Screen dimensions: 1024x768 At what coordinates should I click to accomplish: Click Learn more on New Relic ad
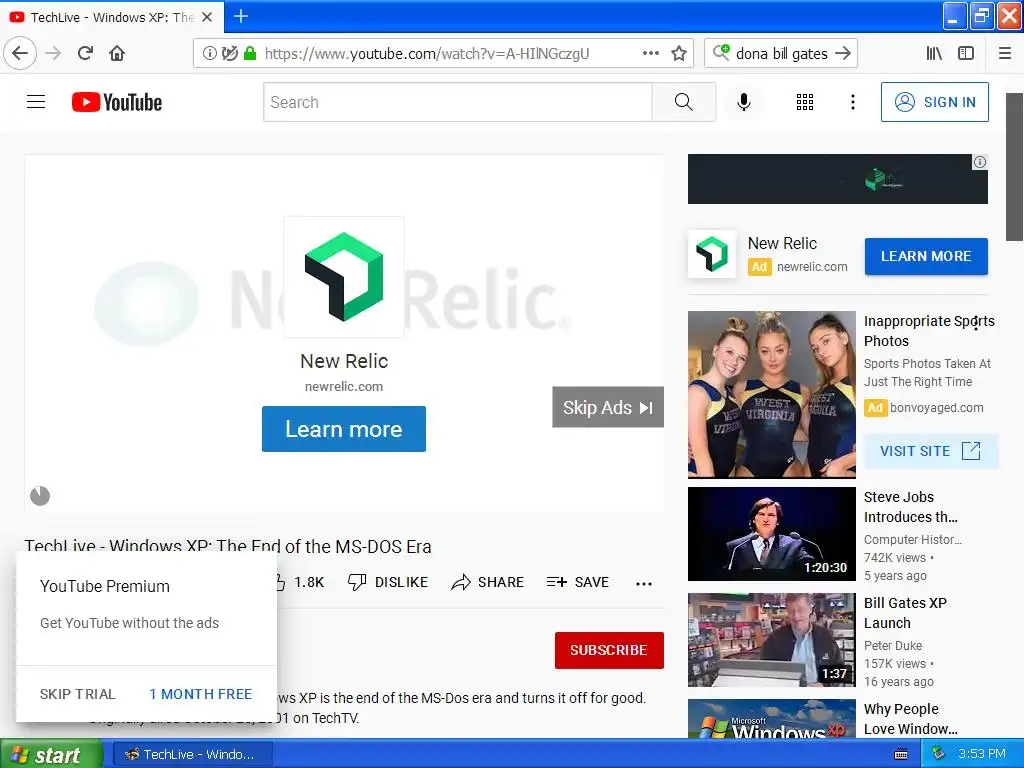coord(344,429)
